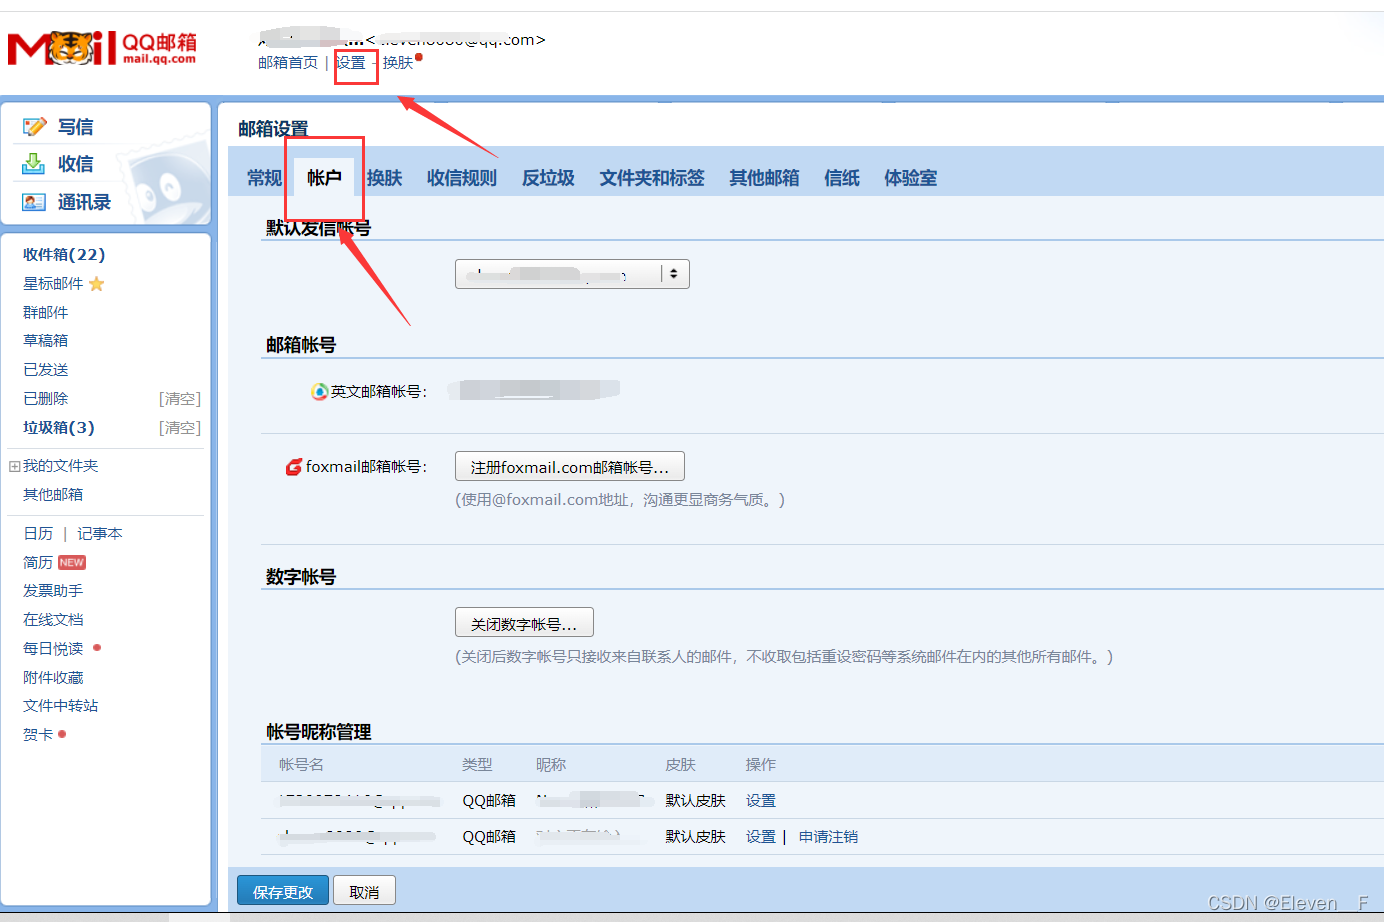The width and height of the screenshot is (1384, 922).
Task: Open the 信纸 tab
Action: coord(842,178)
